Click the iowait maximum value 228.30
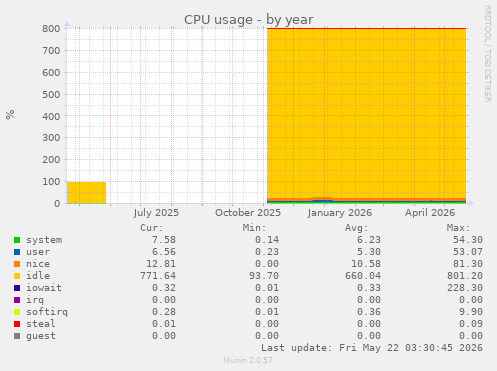 click(x=465, y=288)
